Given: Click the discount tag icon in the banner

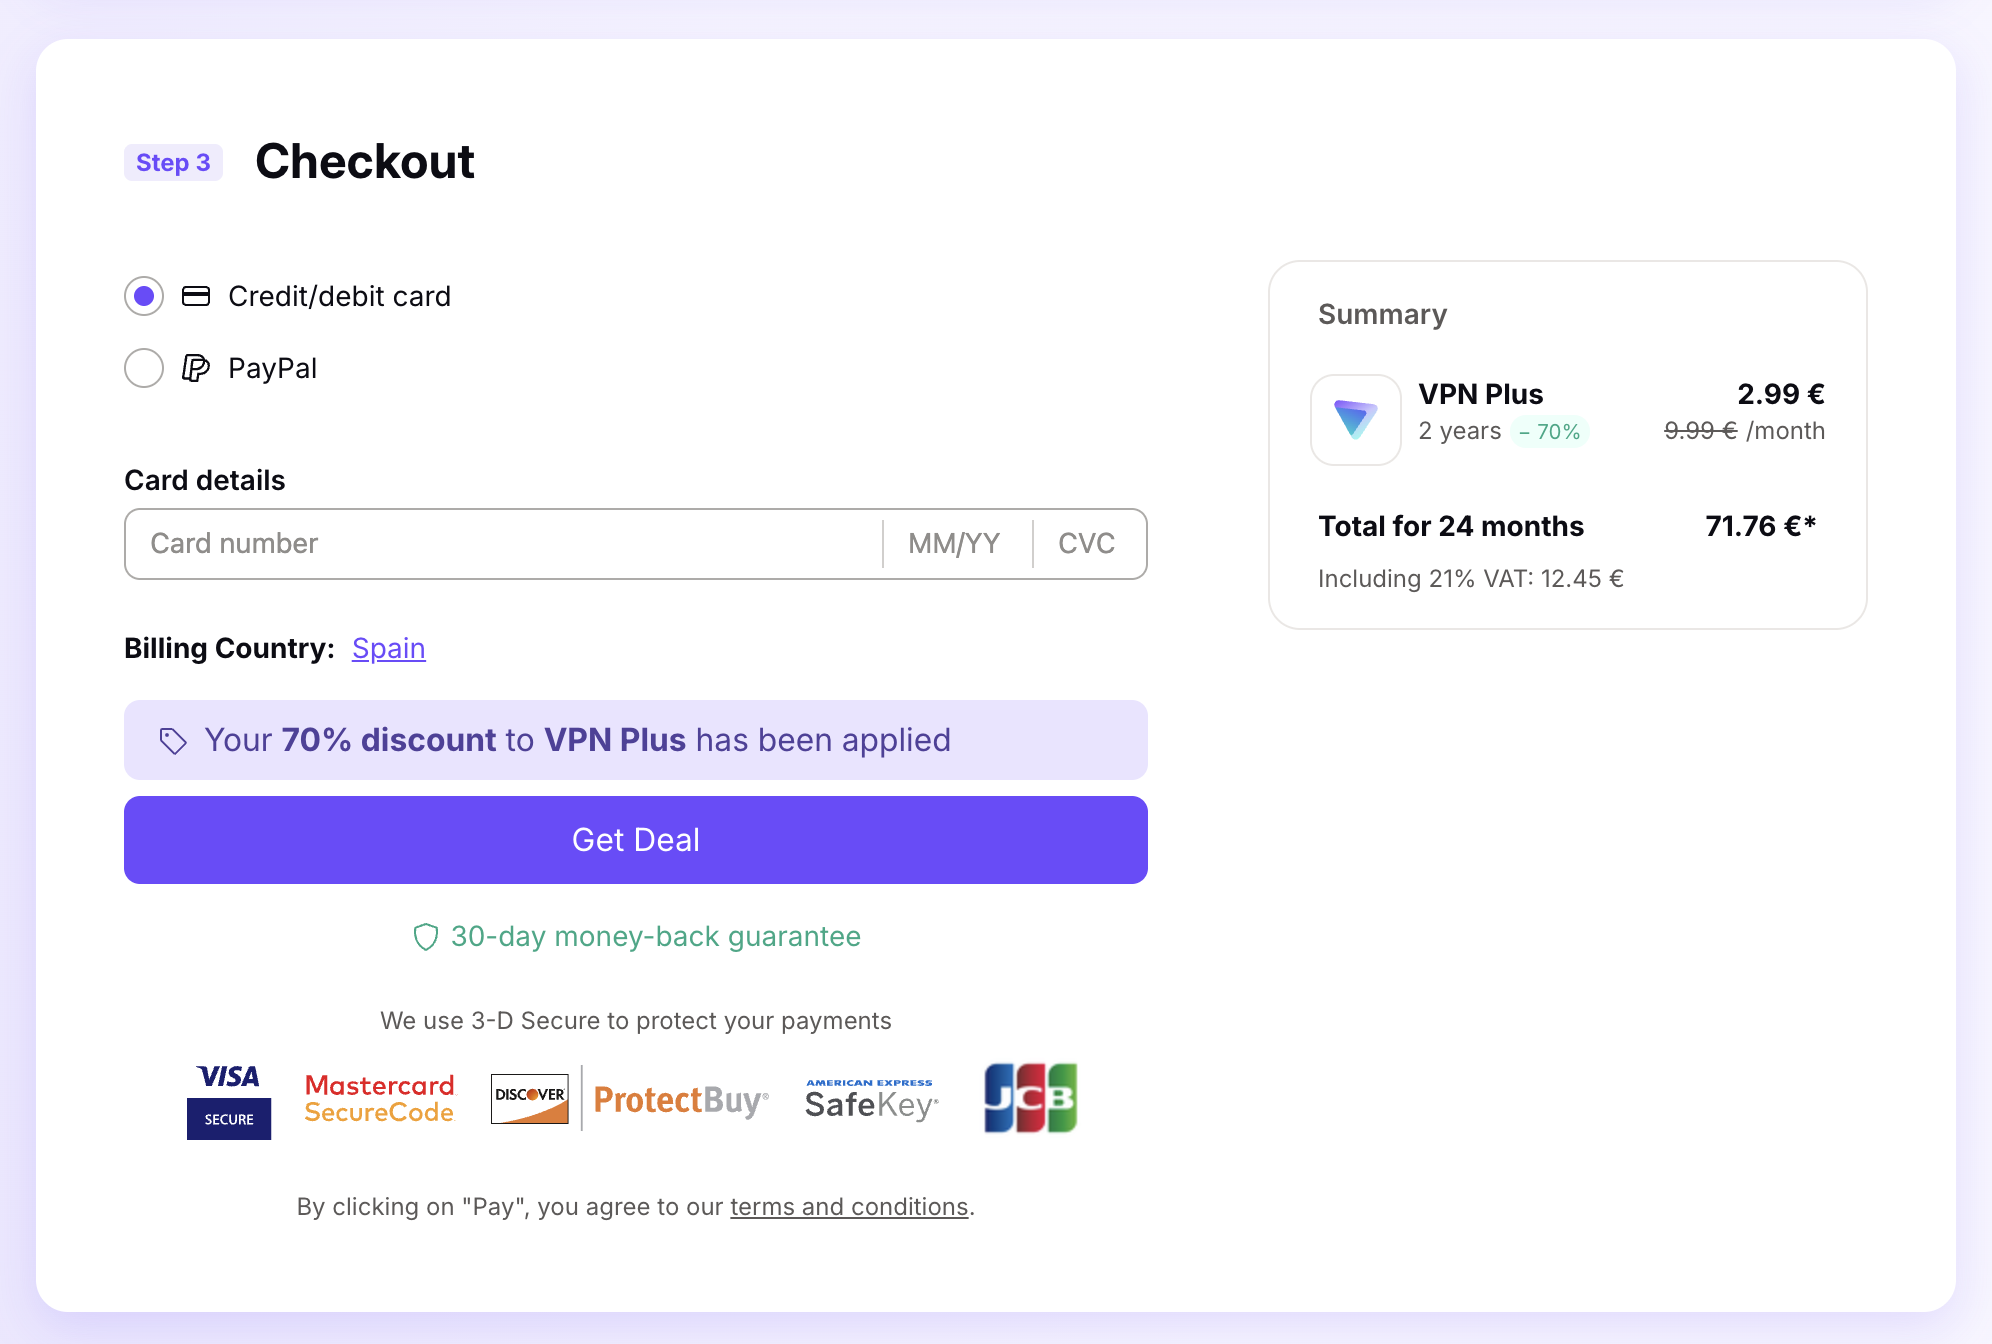Looking at the screenshot, I should coord(173,740).
